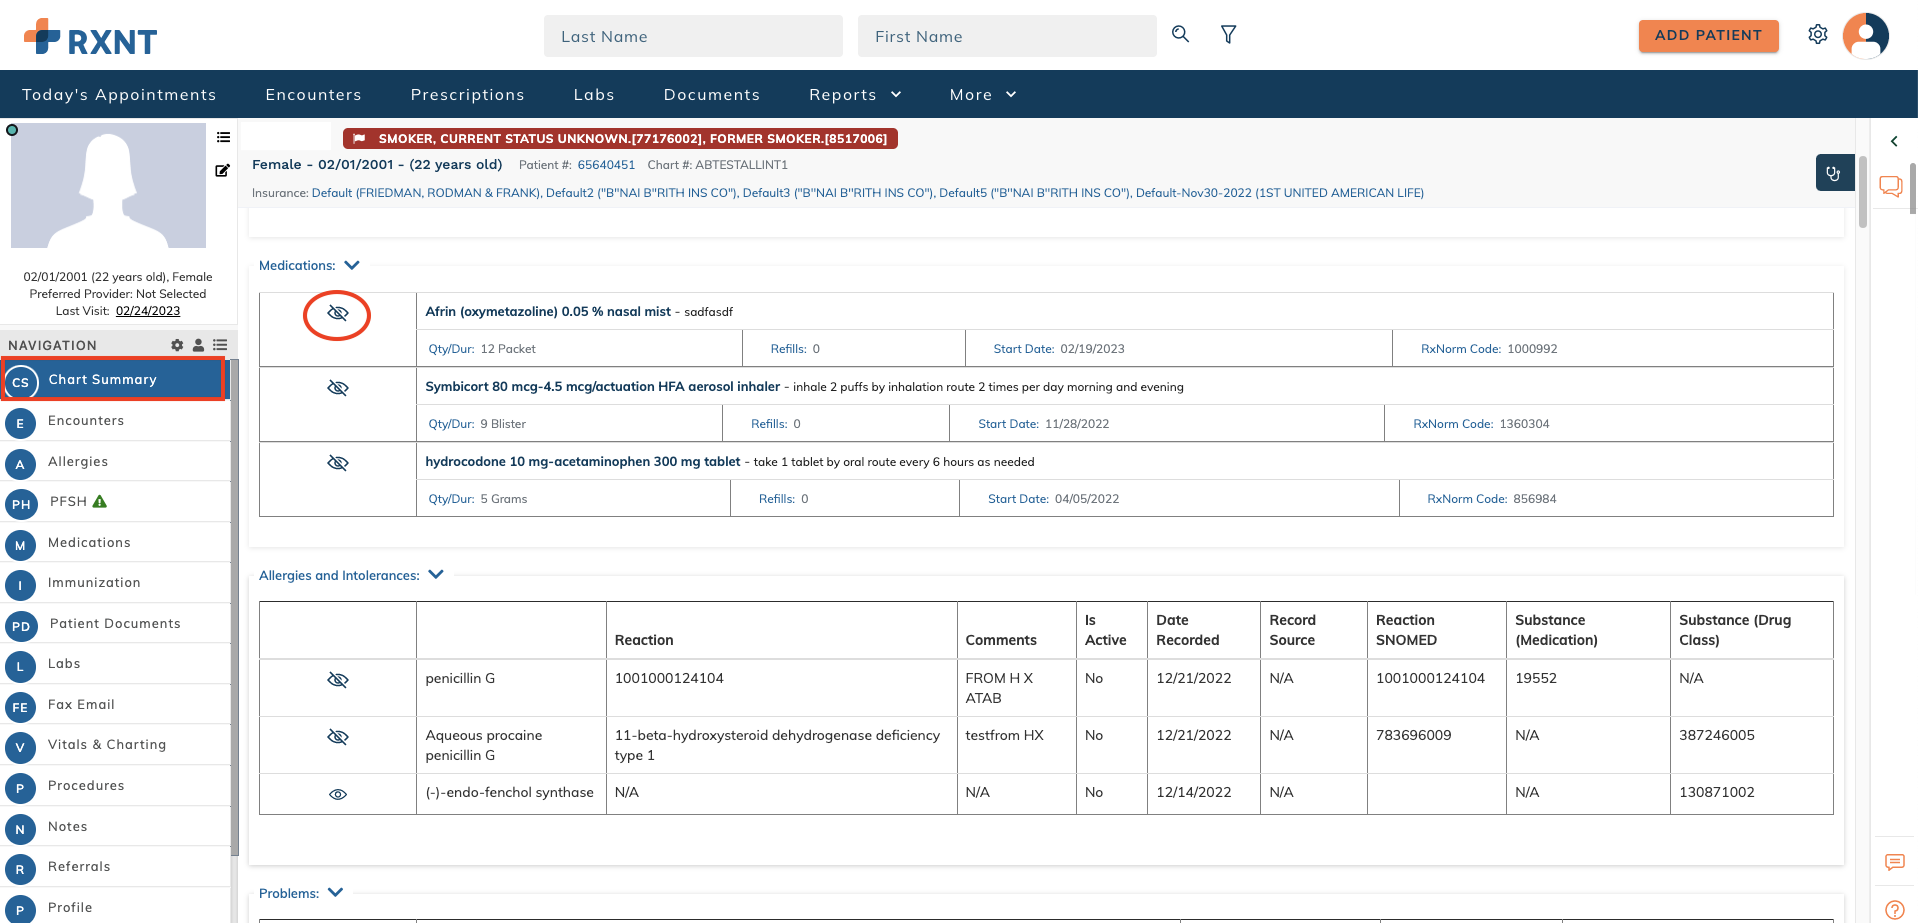Click the R Referrals circle icon
The image size is (1918, 923).
click(20, 869)
